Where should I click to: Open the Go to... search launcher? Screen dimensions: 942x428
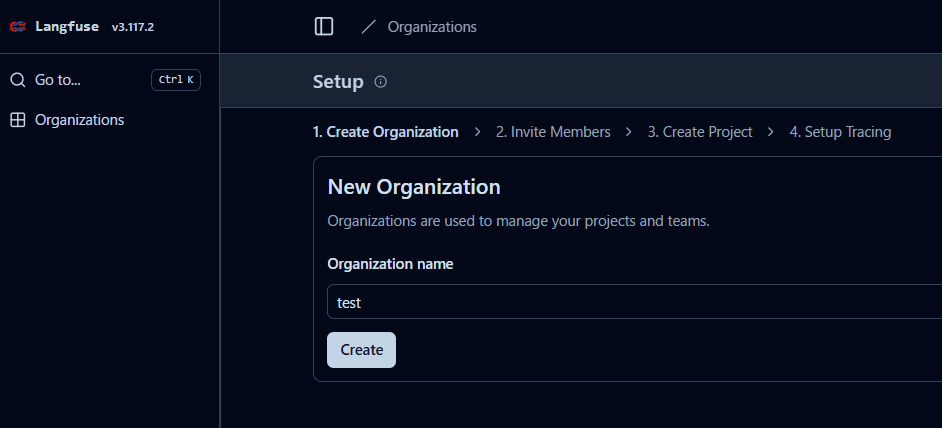58,80
